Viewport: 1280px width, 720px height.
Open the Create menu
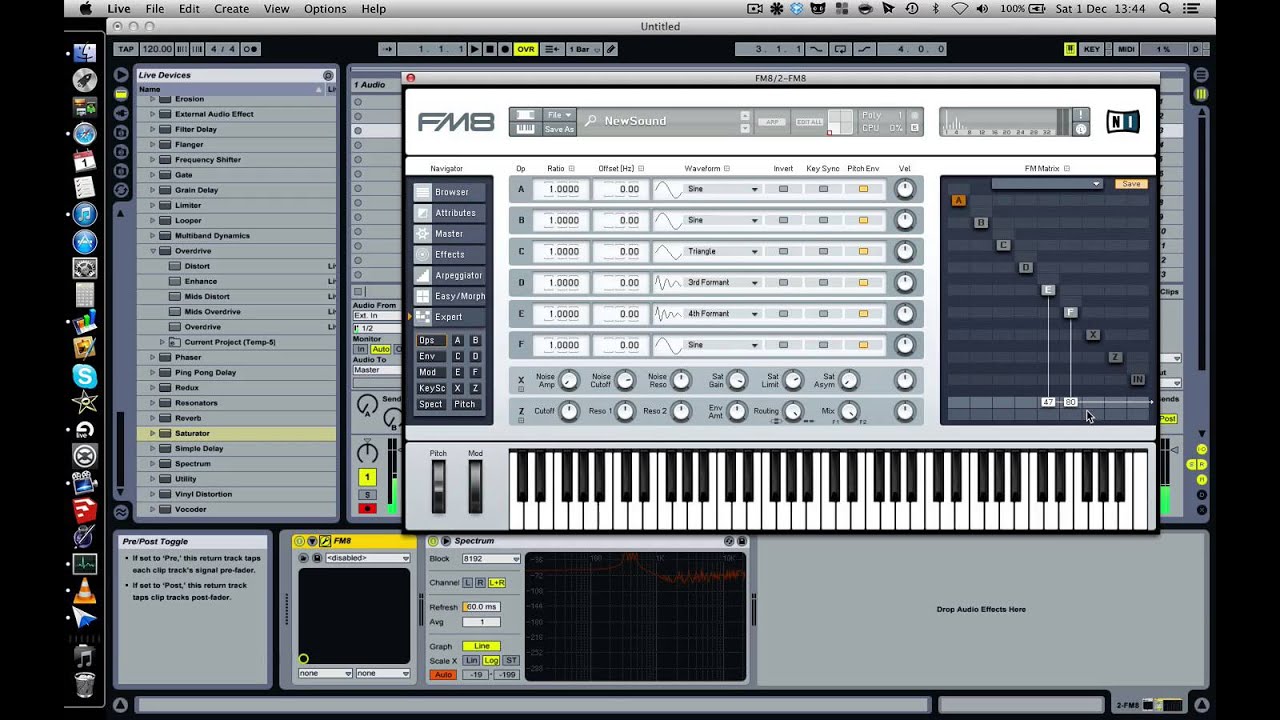231,9
